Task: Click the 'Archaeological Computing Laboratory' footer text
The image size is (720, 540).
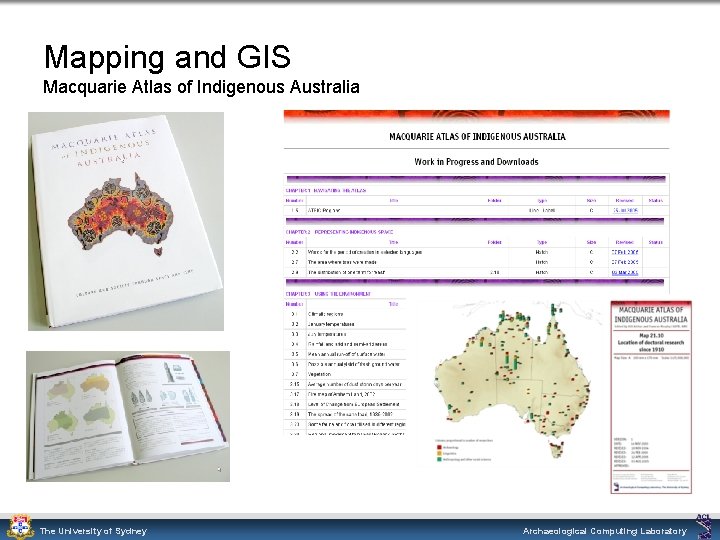Action: [605, 531]
